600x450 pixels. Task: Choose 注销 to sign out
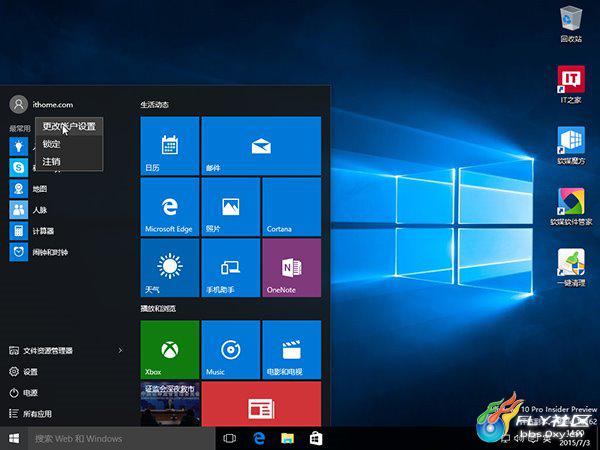point(52,161)
